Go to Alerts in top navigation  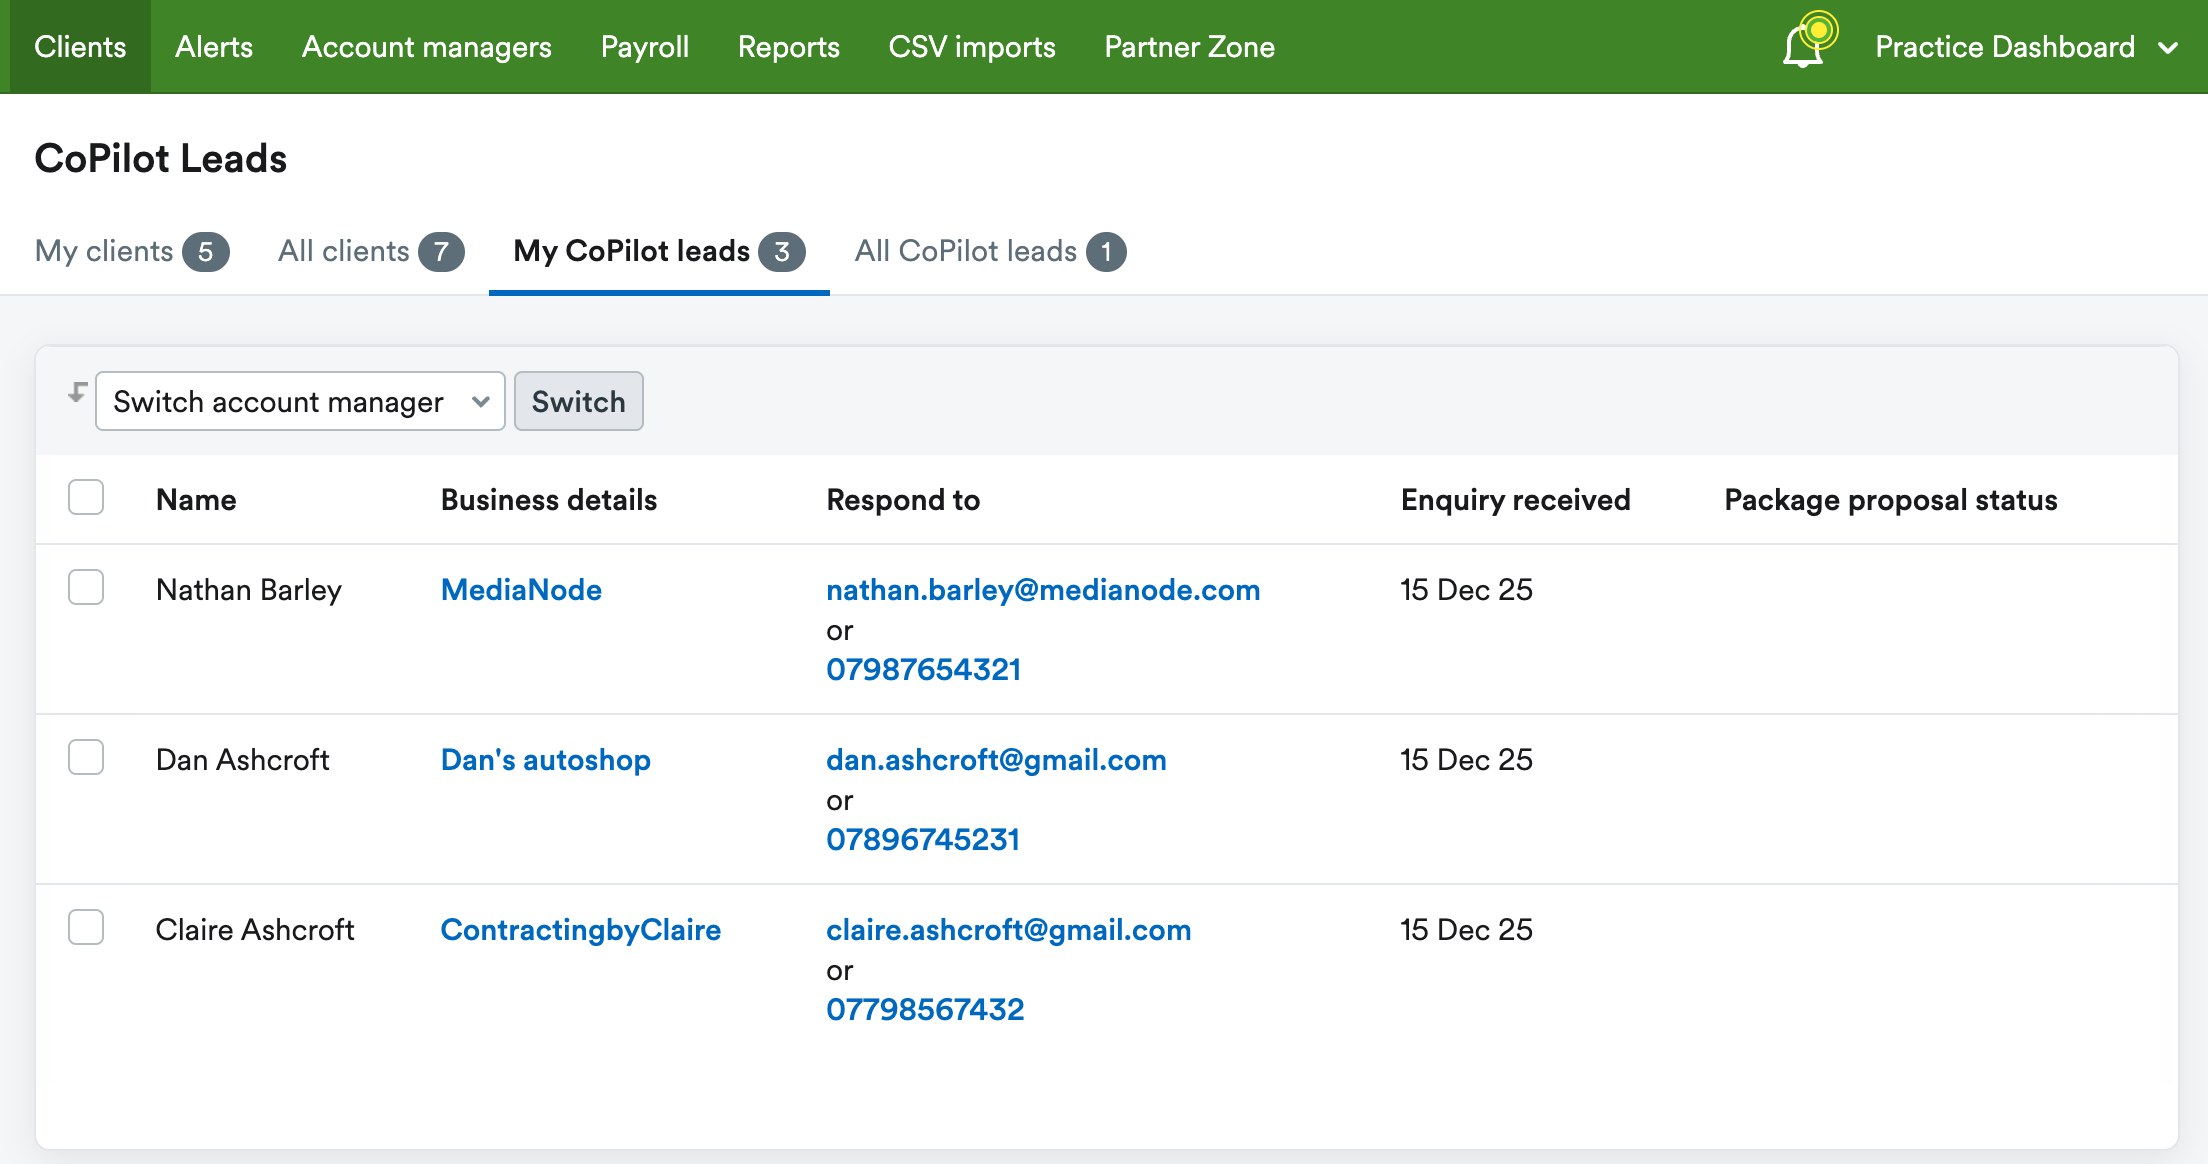tap(214, 47)
